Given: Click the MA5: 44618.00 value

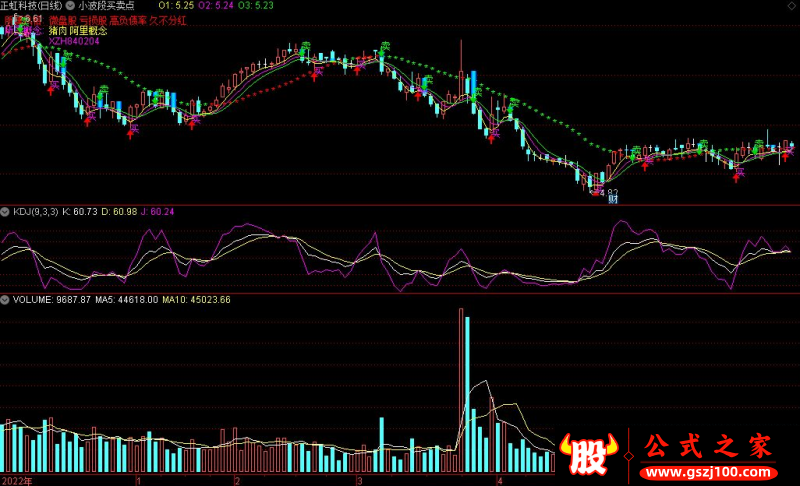Looking at the screenshot, I should [x=127, y=300].
